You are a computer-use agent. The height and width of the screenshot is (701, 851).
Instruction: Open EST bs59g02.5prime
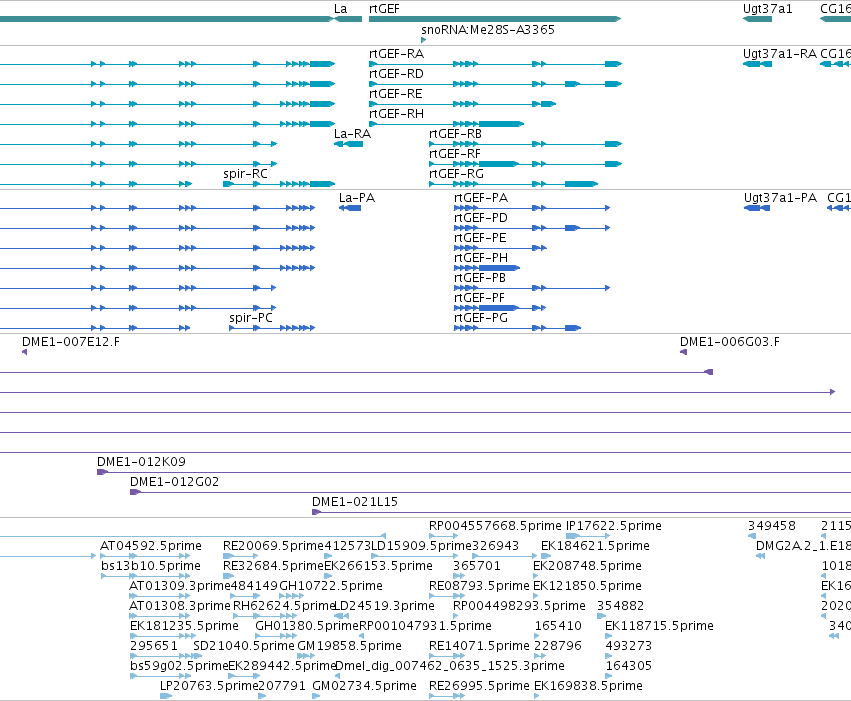pyautogui.click(x=180, y=666)
